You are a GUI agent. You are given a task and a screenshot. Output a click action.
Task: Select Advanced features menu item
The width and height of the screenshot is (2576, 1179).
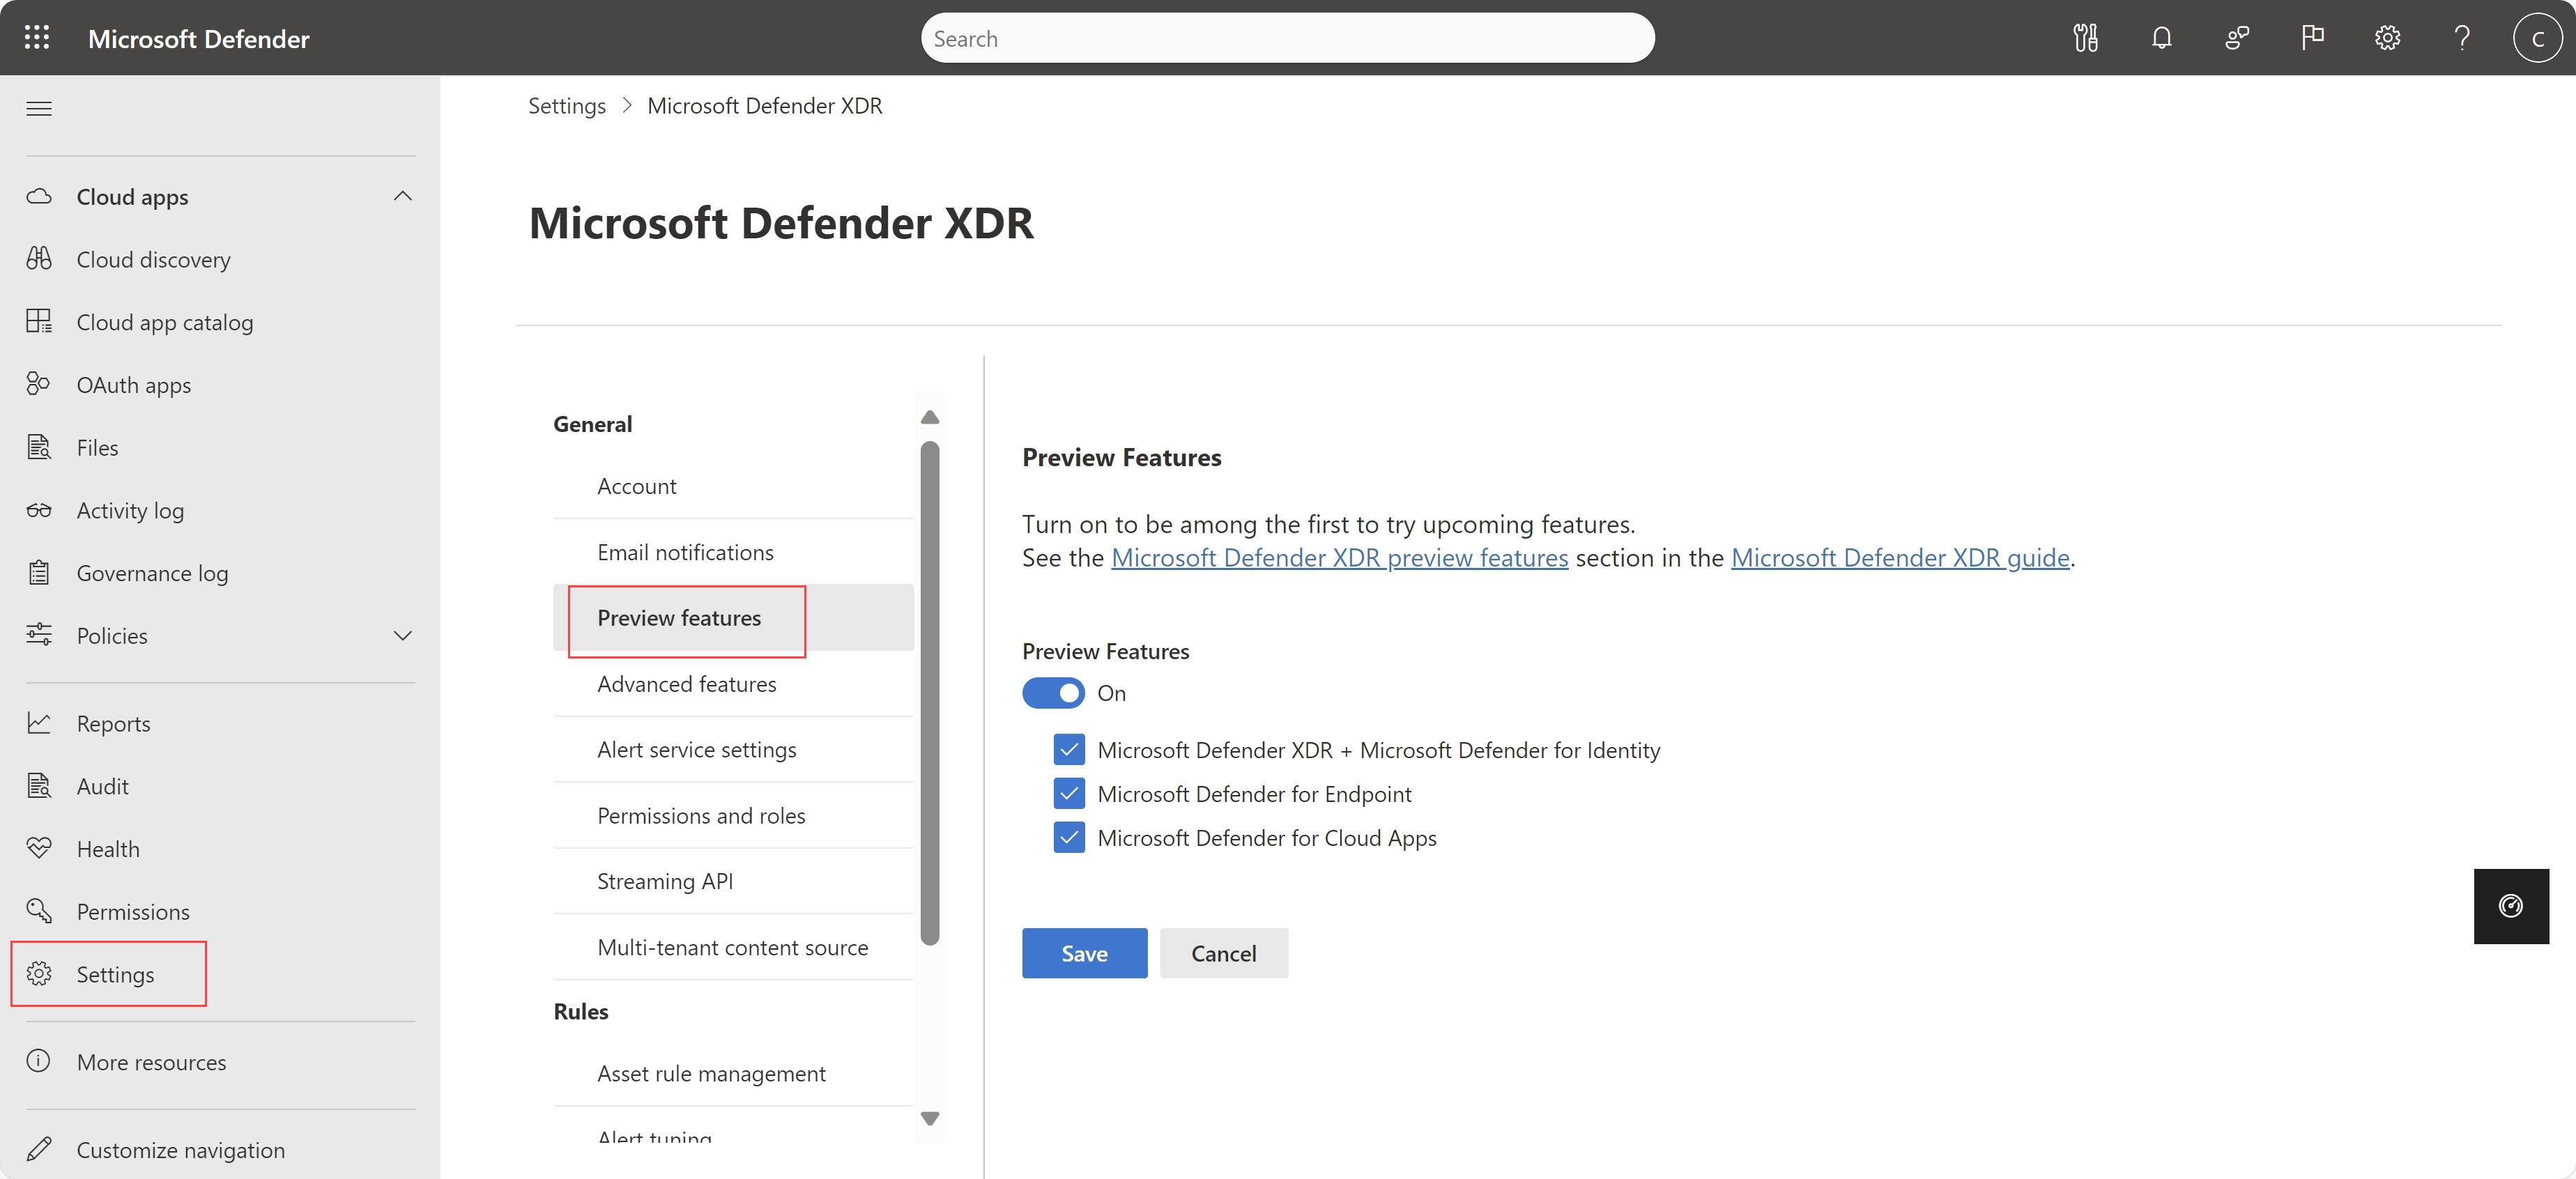[x=685, y=683]
